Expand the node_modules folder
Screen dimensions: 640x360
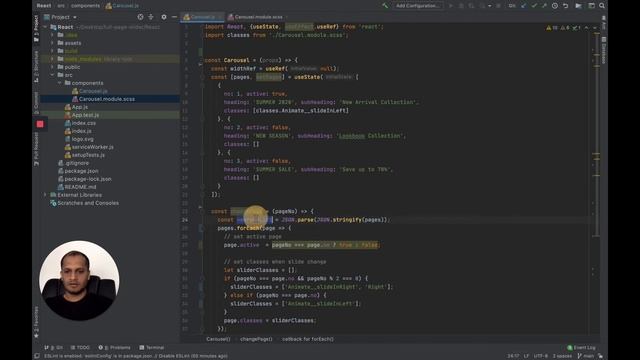pyautogui.click(x=52, y=59)
